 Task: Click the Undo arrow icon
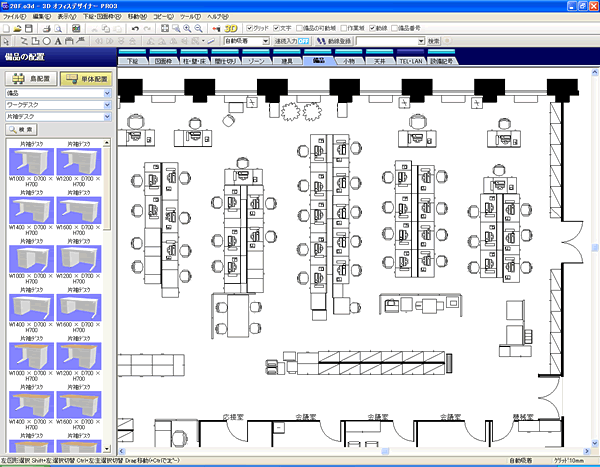(x=134, y=29)
